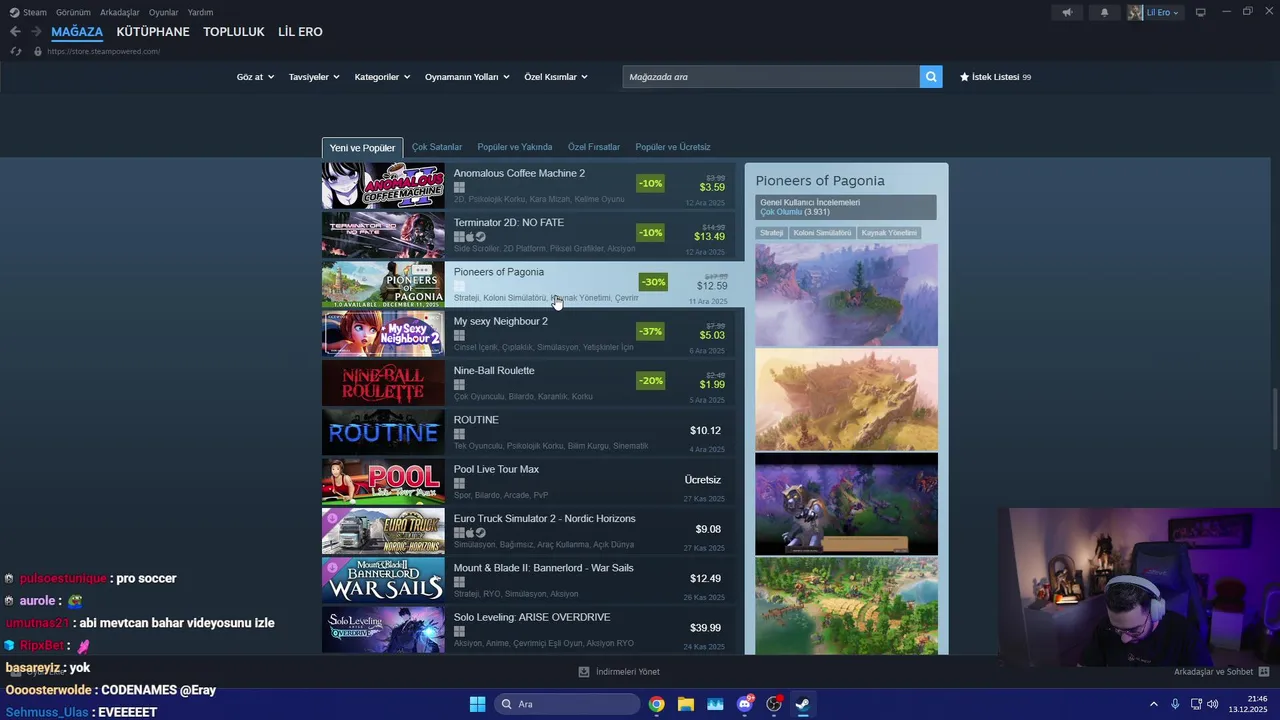Click the Kaynak Yönetimi tag in preview
Viewport: 1280px width, 720px height.
pyautogui.click(x=889, y=233)
